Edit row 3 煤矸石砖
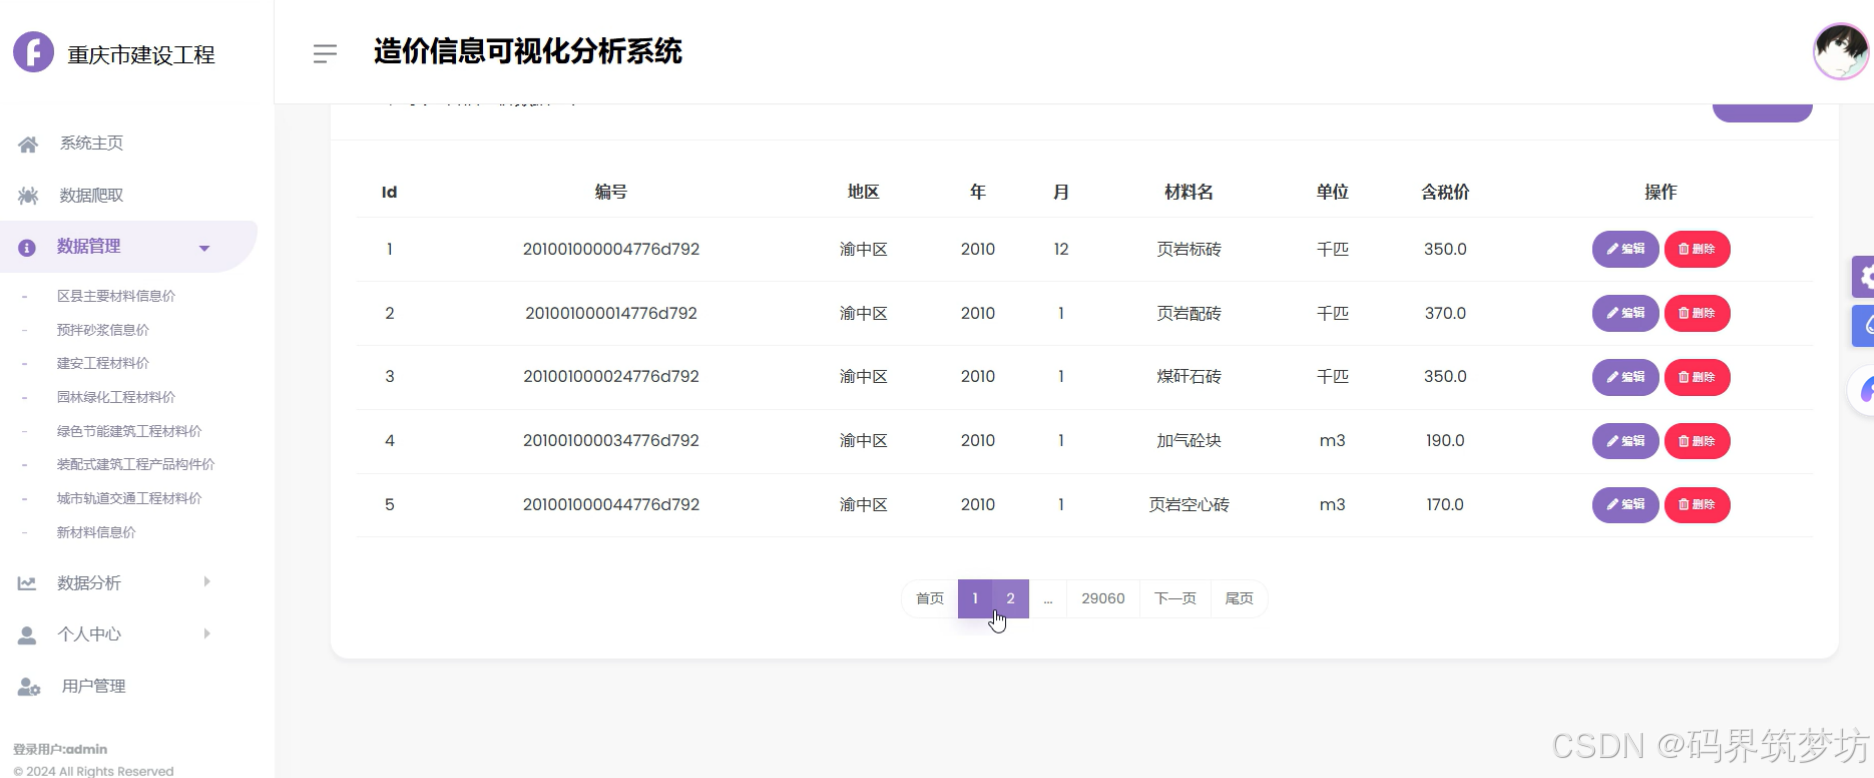Image resolution: width=1874 pixels, height=778 pixels. [x=1625, y=377]
